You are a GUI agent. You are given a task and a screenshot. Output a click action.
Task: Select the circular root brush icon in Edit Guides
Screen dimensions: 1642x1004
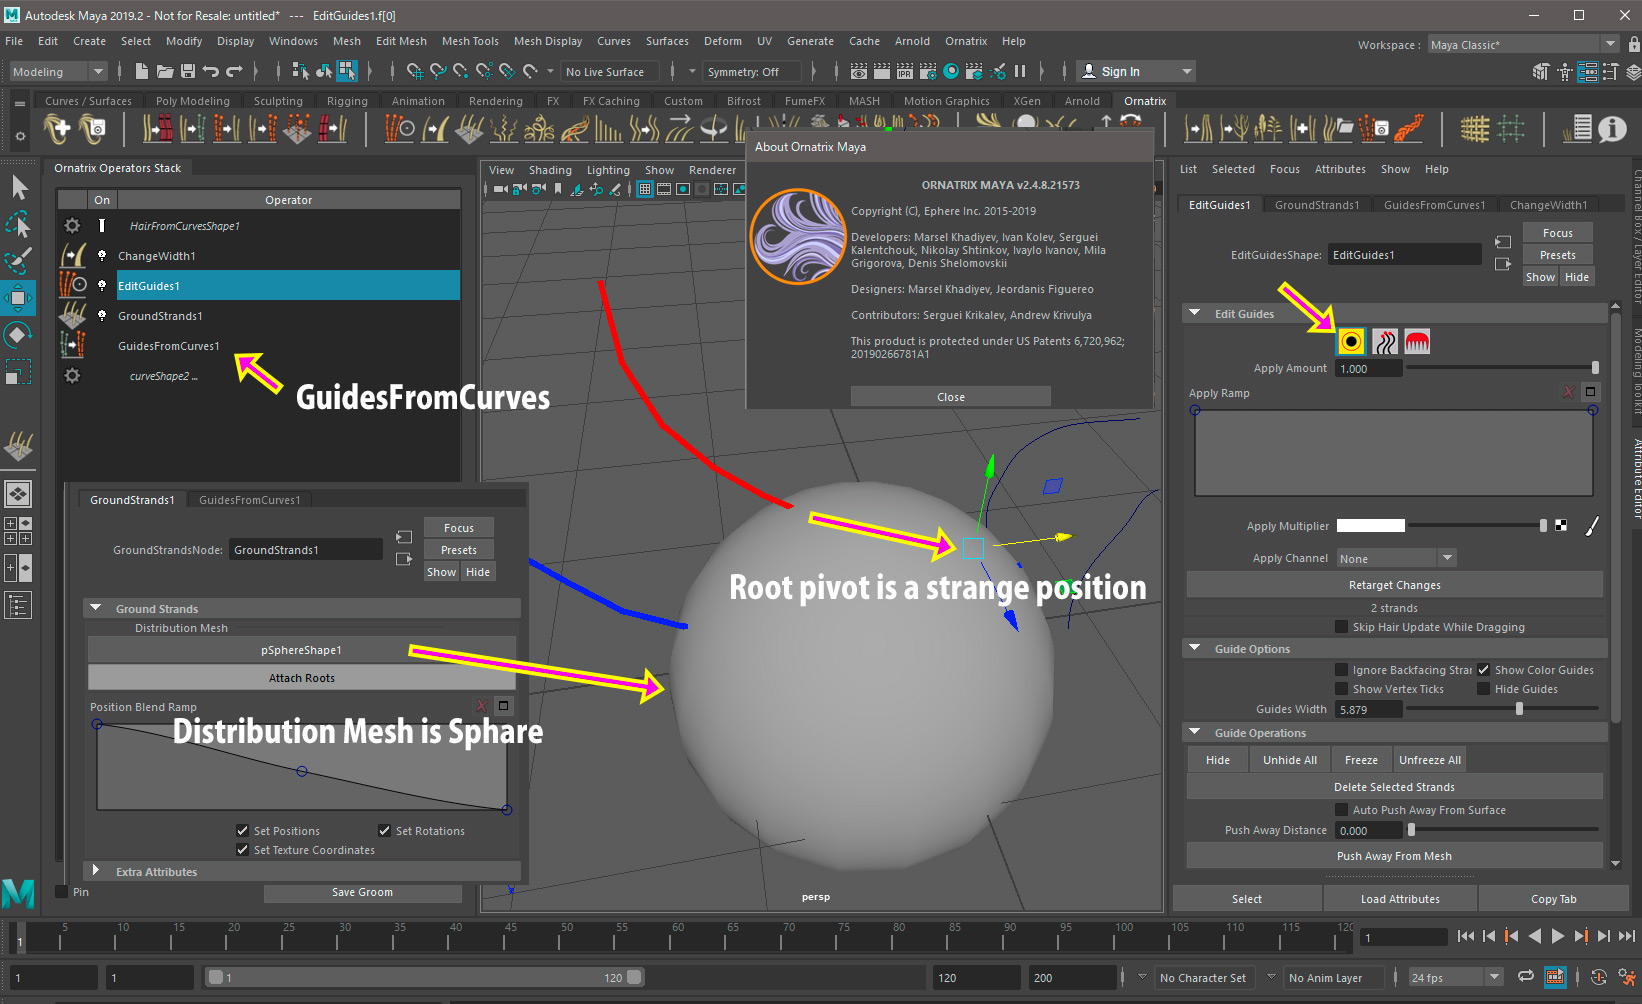[x=1351, y=342]
